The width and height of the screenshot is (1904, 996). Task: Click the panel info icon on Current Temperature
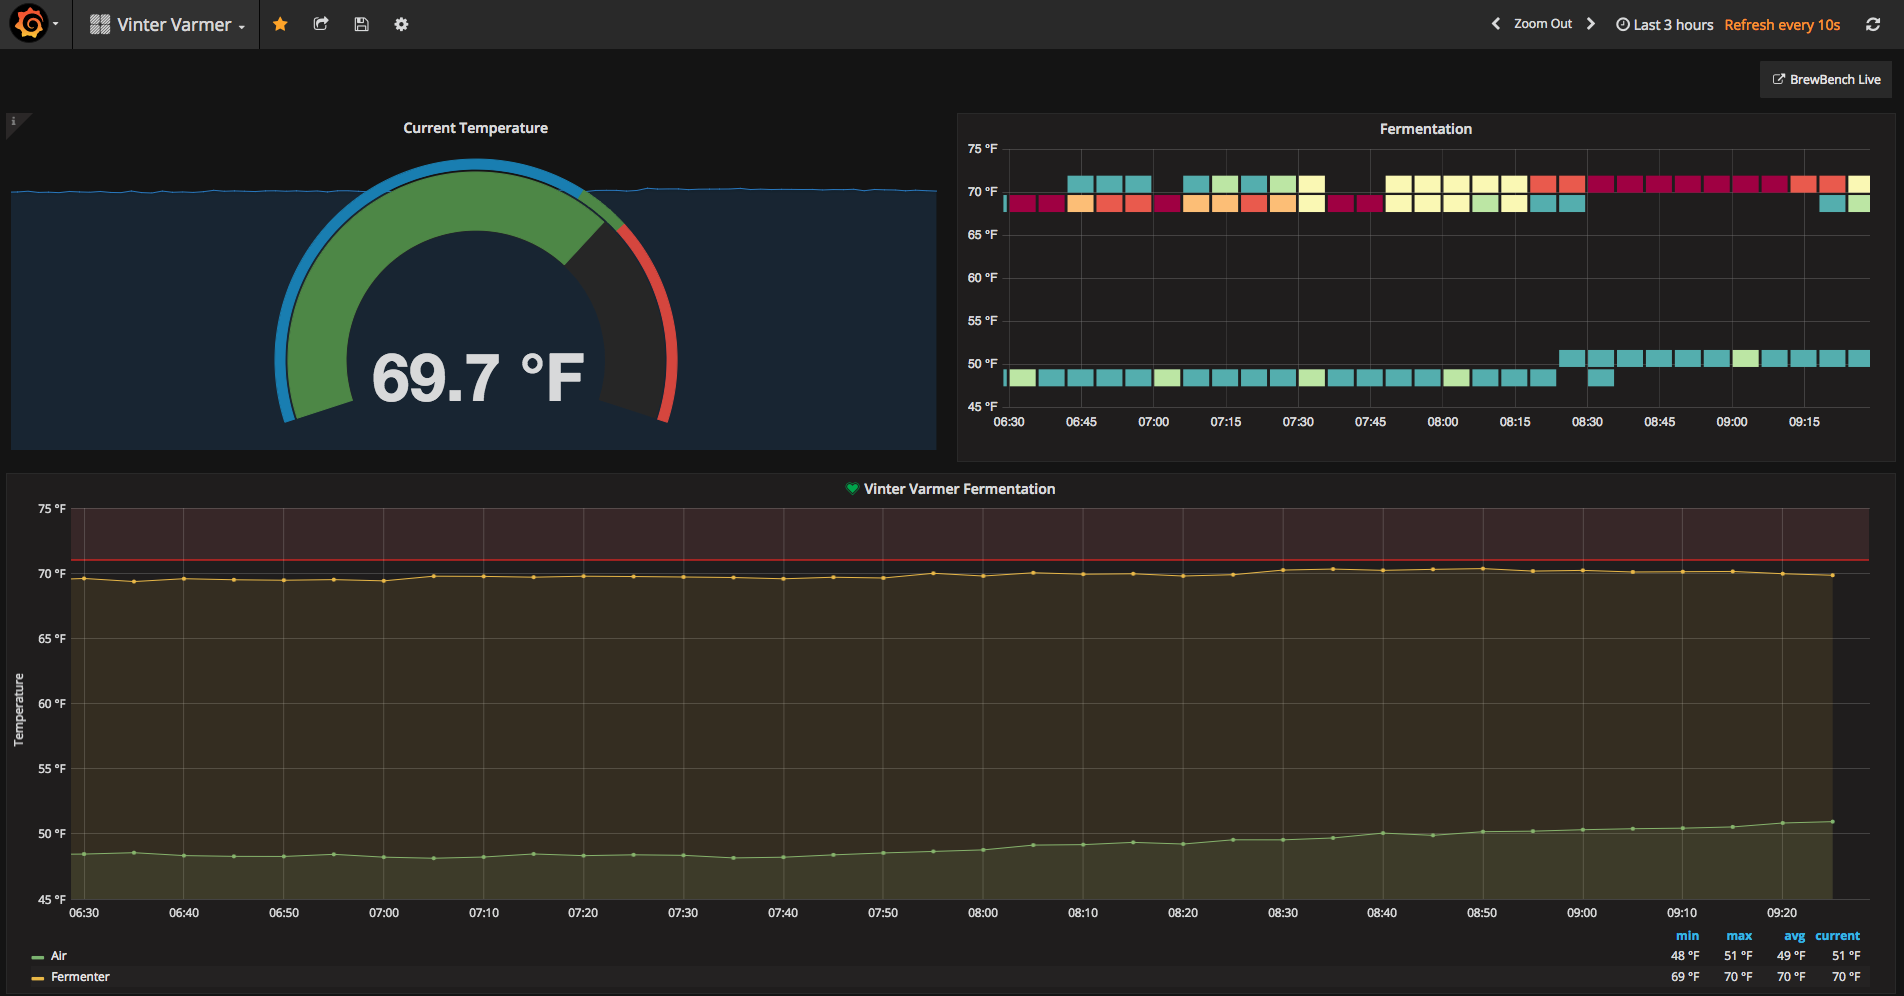pyautogui.click(x=13, y=121)
